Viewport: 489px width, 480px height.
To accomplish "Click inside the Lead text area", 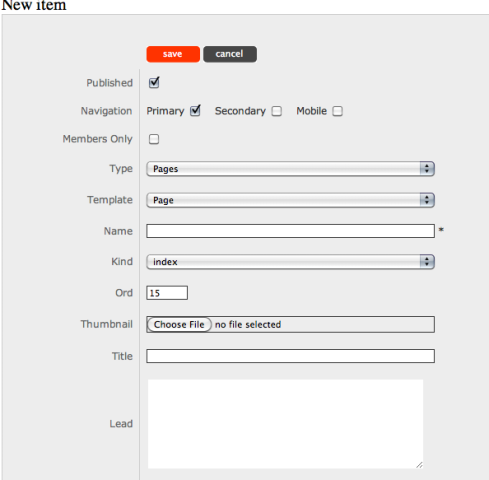I will click(x=285, y=424).
